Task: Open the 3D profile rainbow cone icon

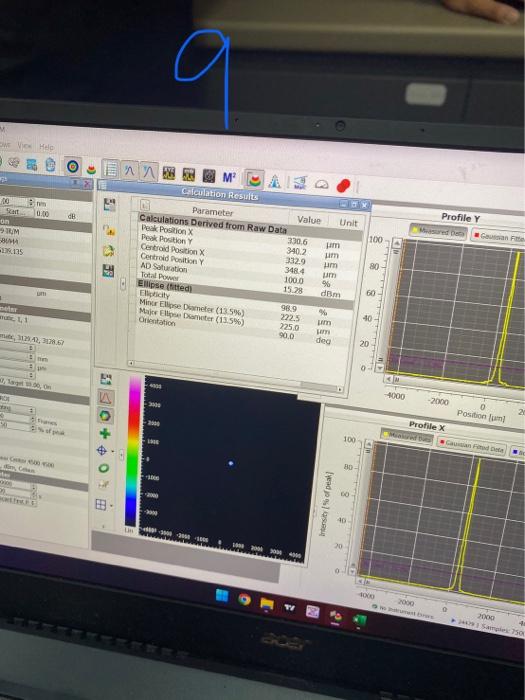Action: (x=91, y=169)
